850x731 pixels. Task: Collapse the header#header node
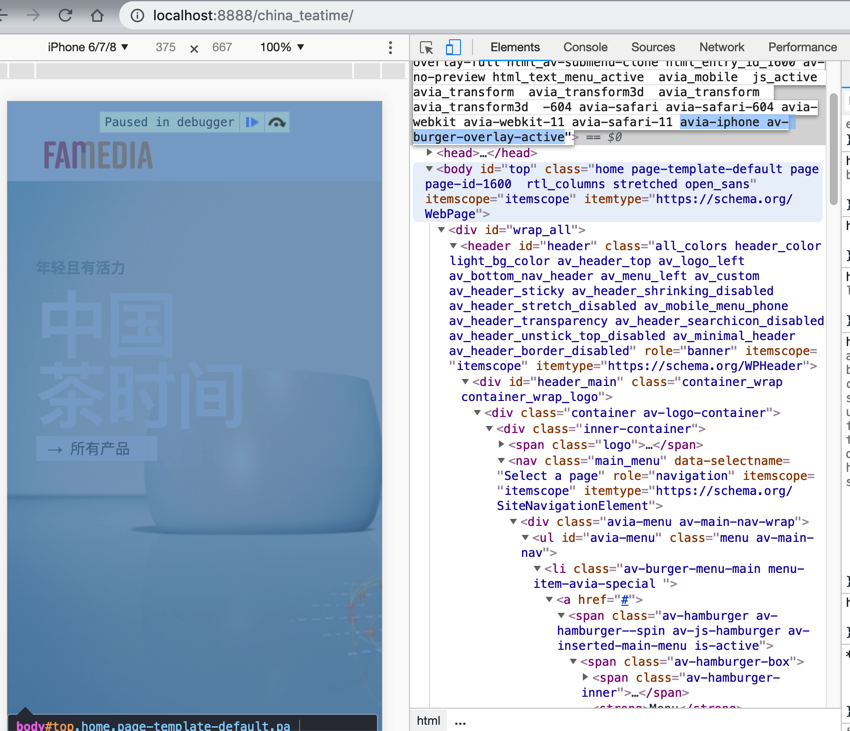453,246
